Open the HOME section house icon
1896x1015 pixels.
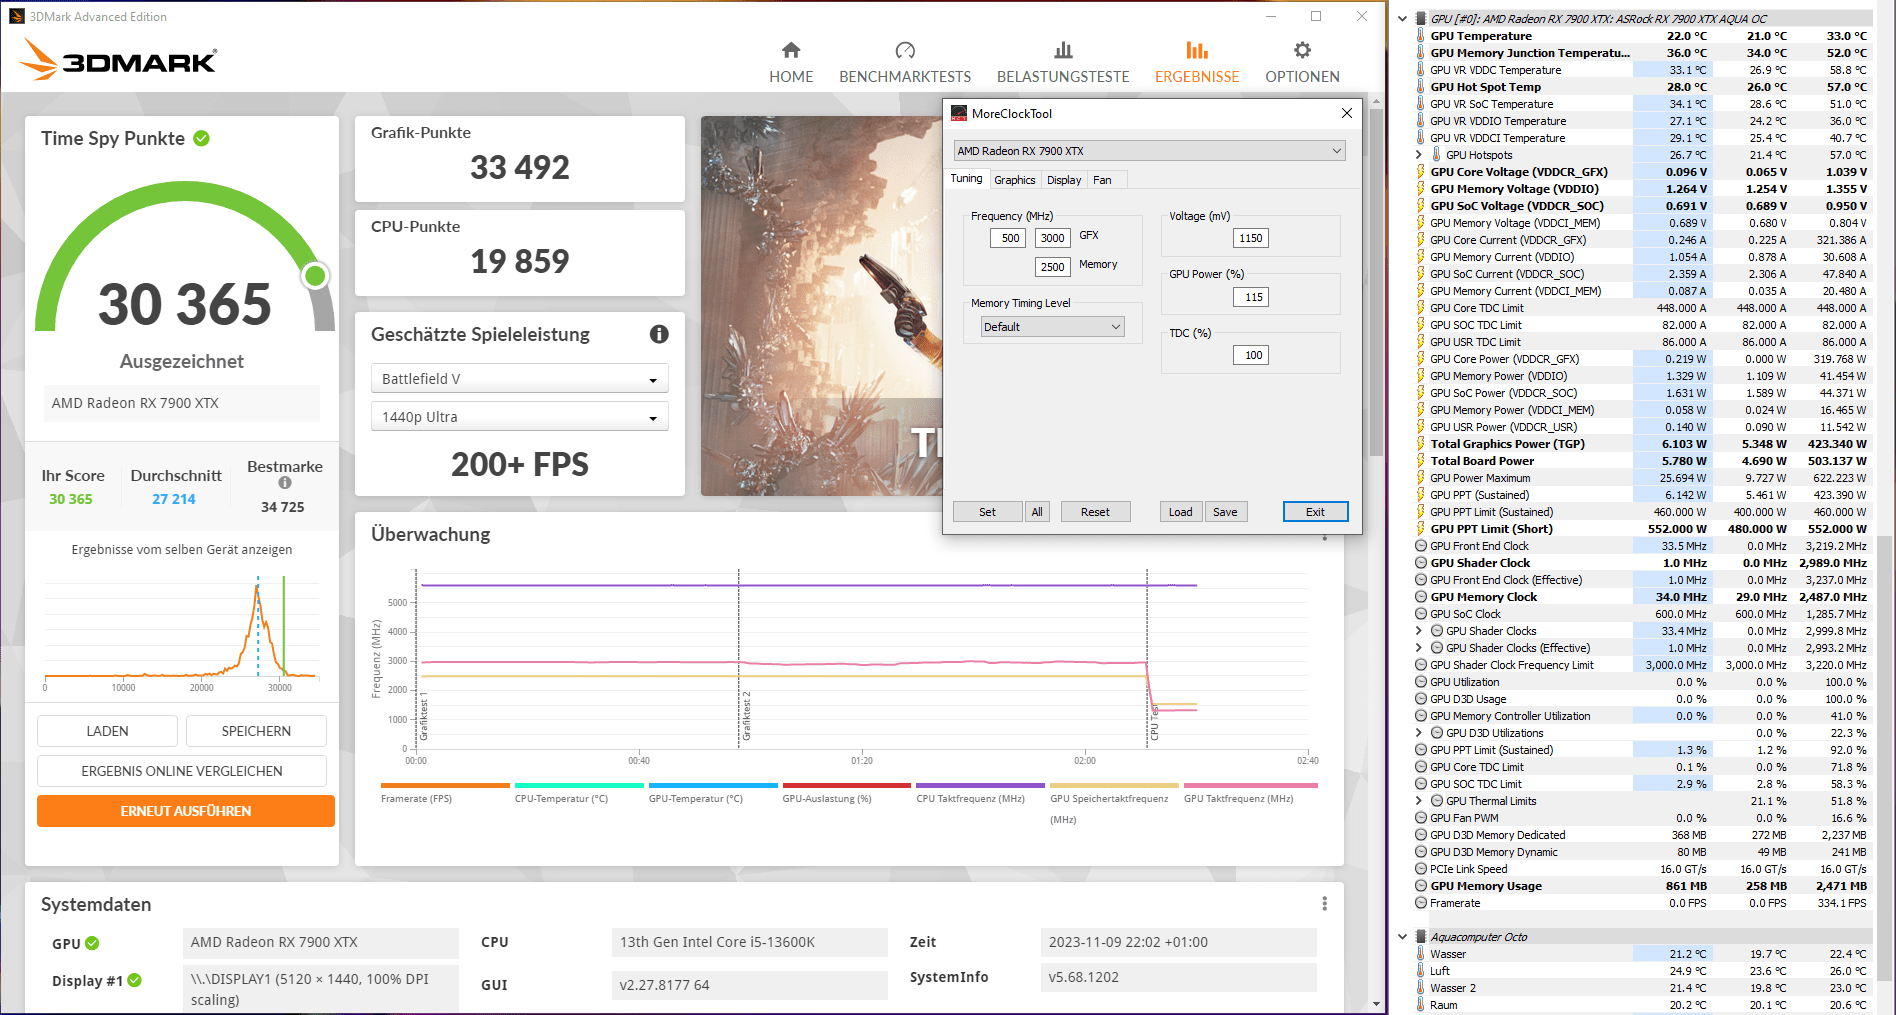tap(791, 50)
